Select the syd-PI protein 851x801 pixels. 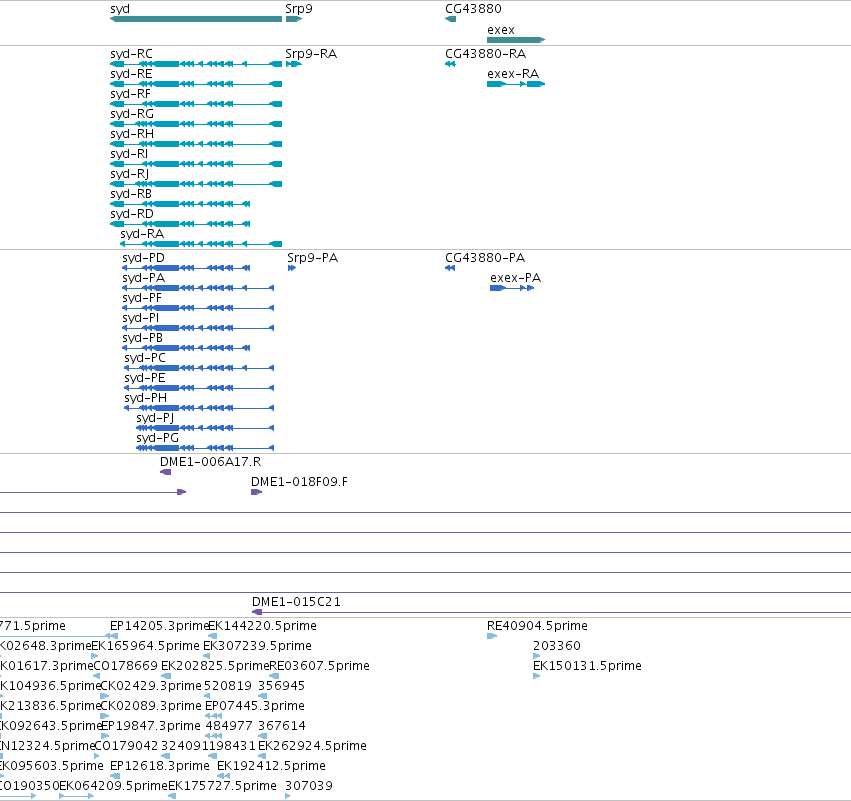198,328
